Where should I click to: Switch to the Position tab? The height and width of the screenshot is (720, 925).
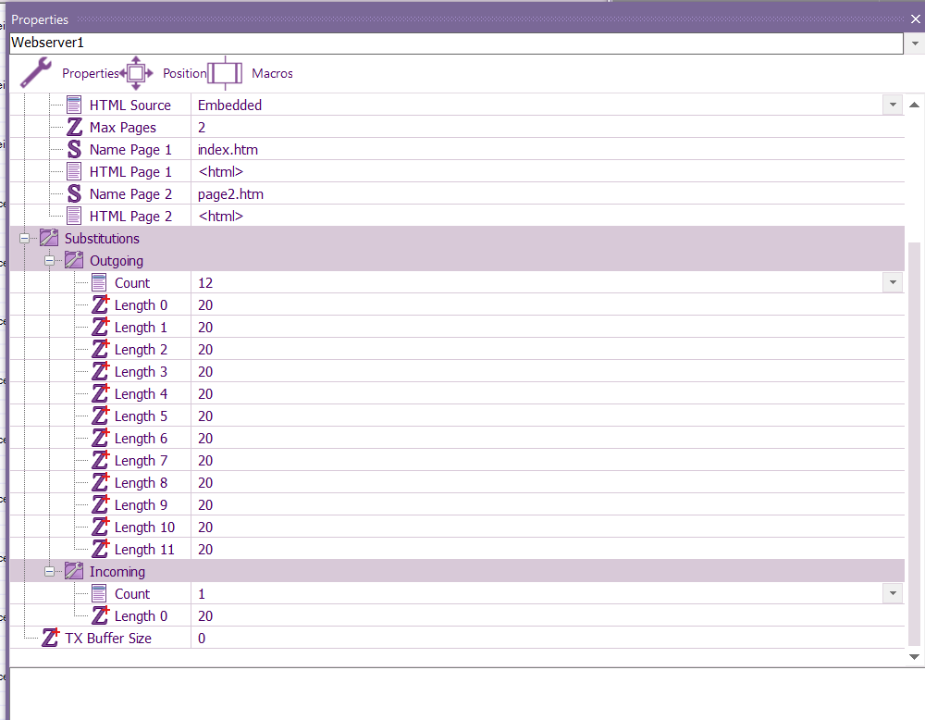[x=184, y=74]
